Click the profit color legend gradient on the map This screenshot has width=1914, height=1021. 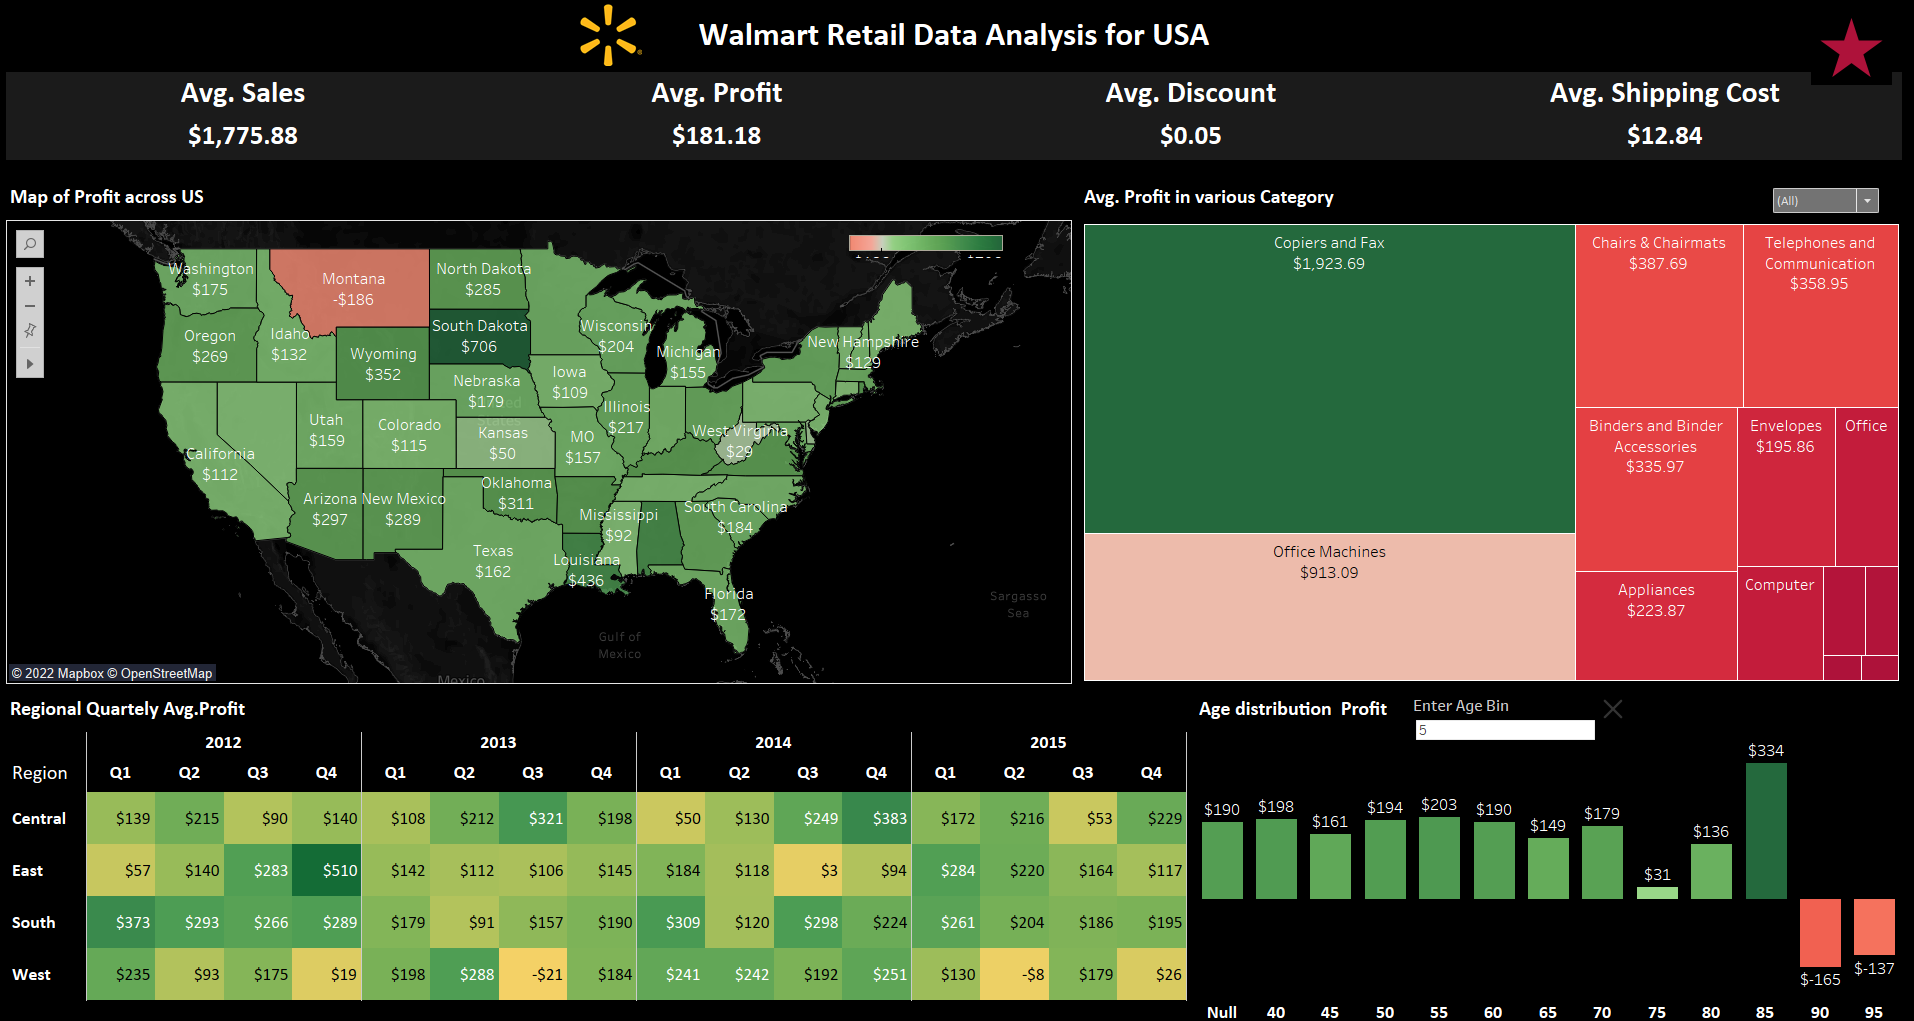coord(925,242)
